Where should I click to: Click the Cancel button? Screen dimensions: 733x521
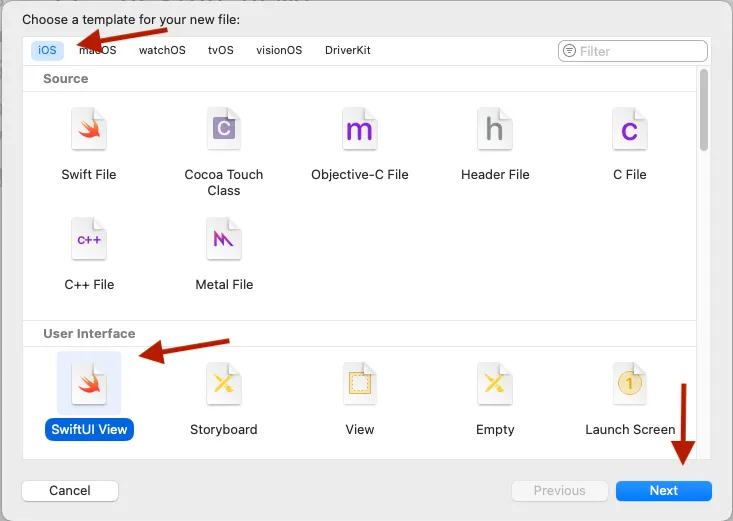(x=70, y=491)
